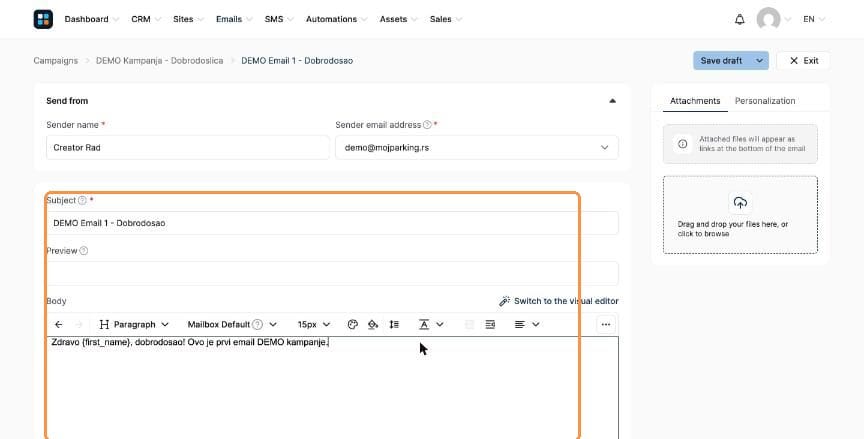Open DEMO Kampanja - Dobrodoslica breadcrumb

point(159,61)
